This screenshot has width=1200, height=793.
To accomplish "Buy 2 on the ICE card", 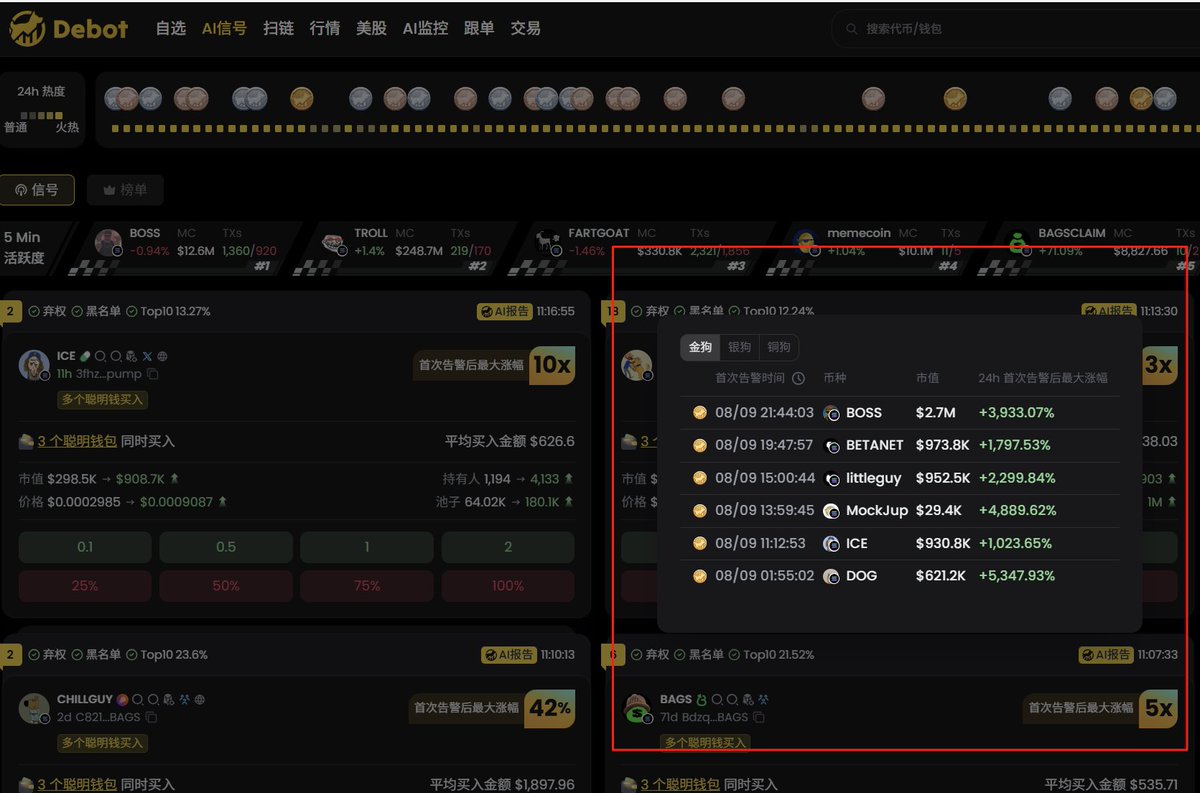I will click(x=508, y=547).
